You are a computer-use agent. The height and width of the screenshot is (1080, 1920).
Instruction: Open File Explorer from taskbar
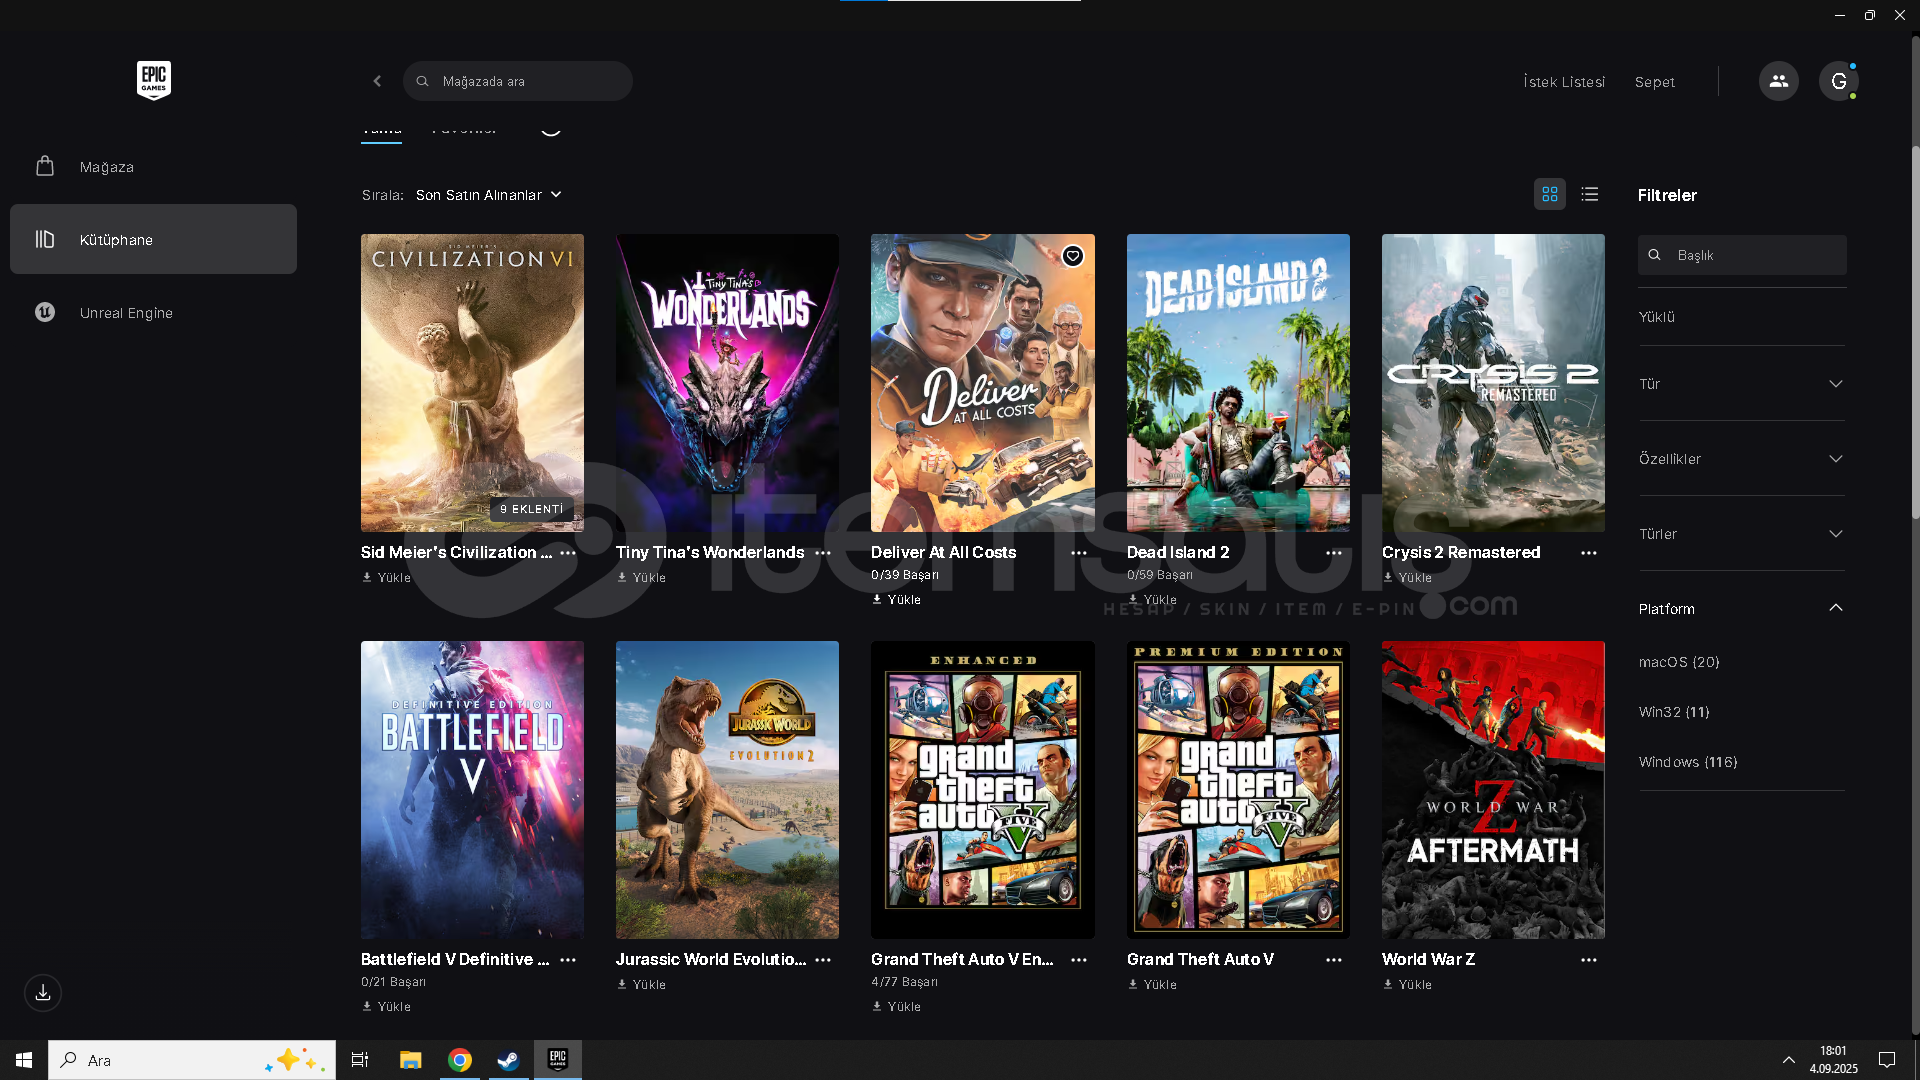(411, 1060)
